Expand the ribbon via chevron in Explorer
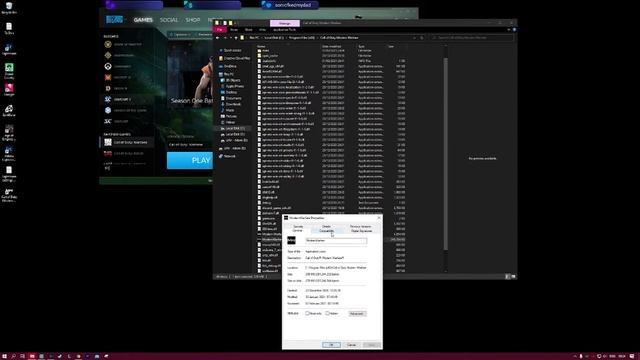This screenshot has height=360, width=640. point(509,30)
